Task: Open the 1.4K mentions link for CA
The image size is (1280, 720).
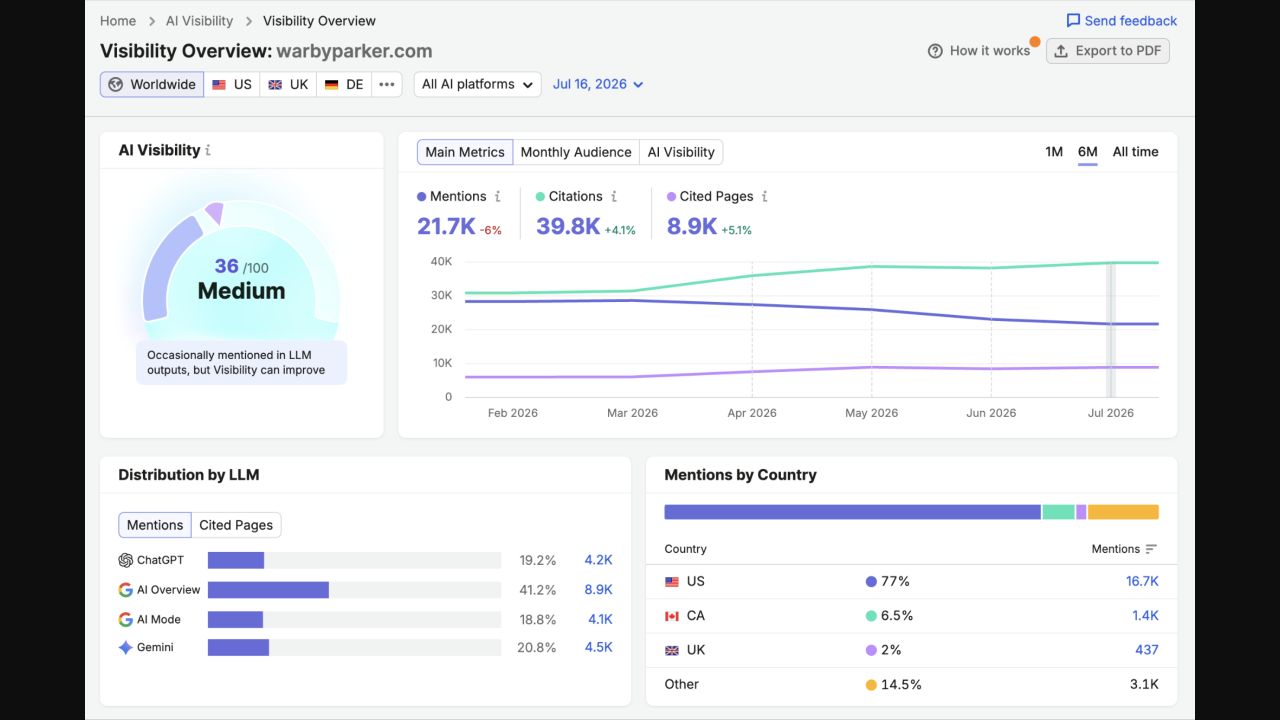Action: (x=1145, y=616)
